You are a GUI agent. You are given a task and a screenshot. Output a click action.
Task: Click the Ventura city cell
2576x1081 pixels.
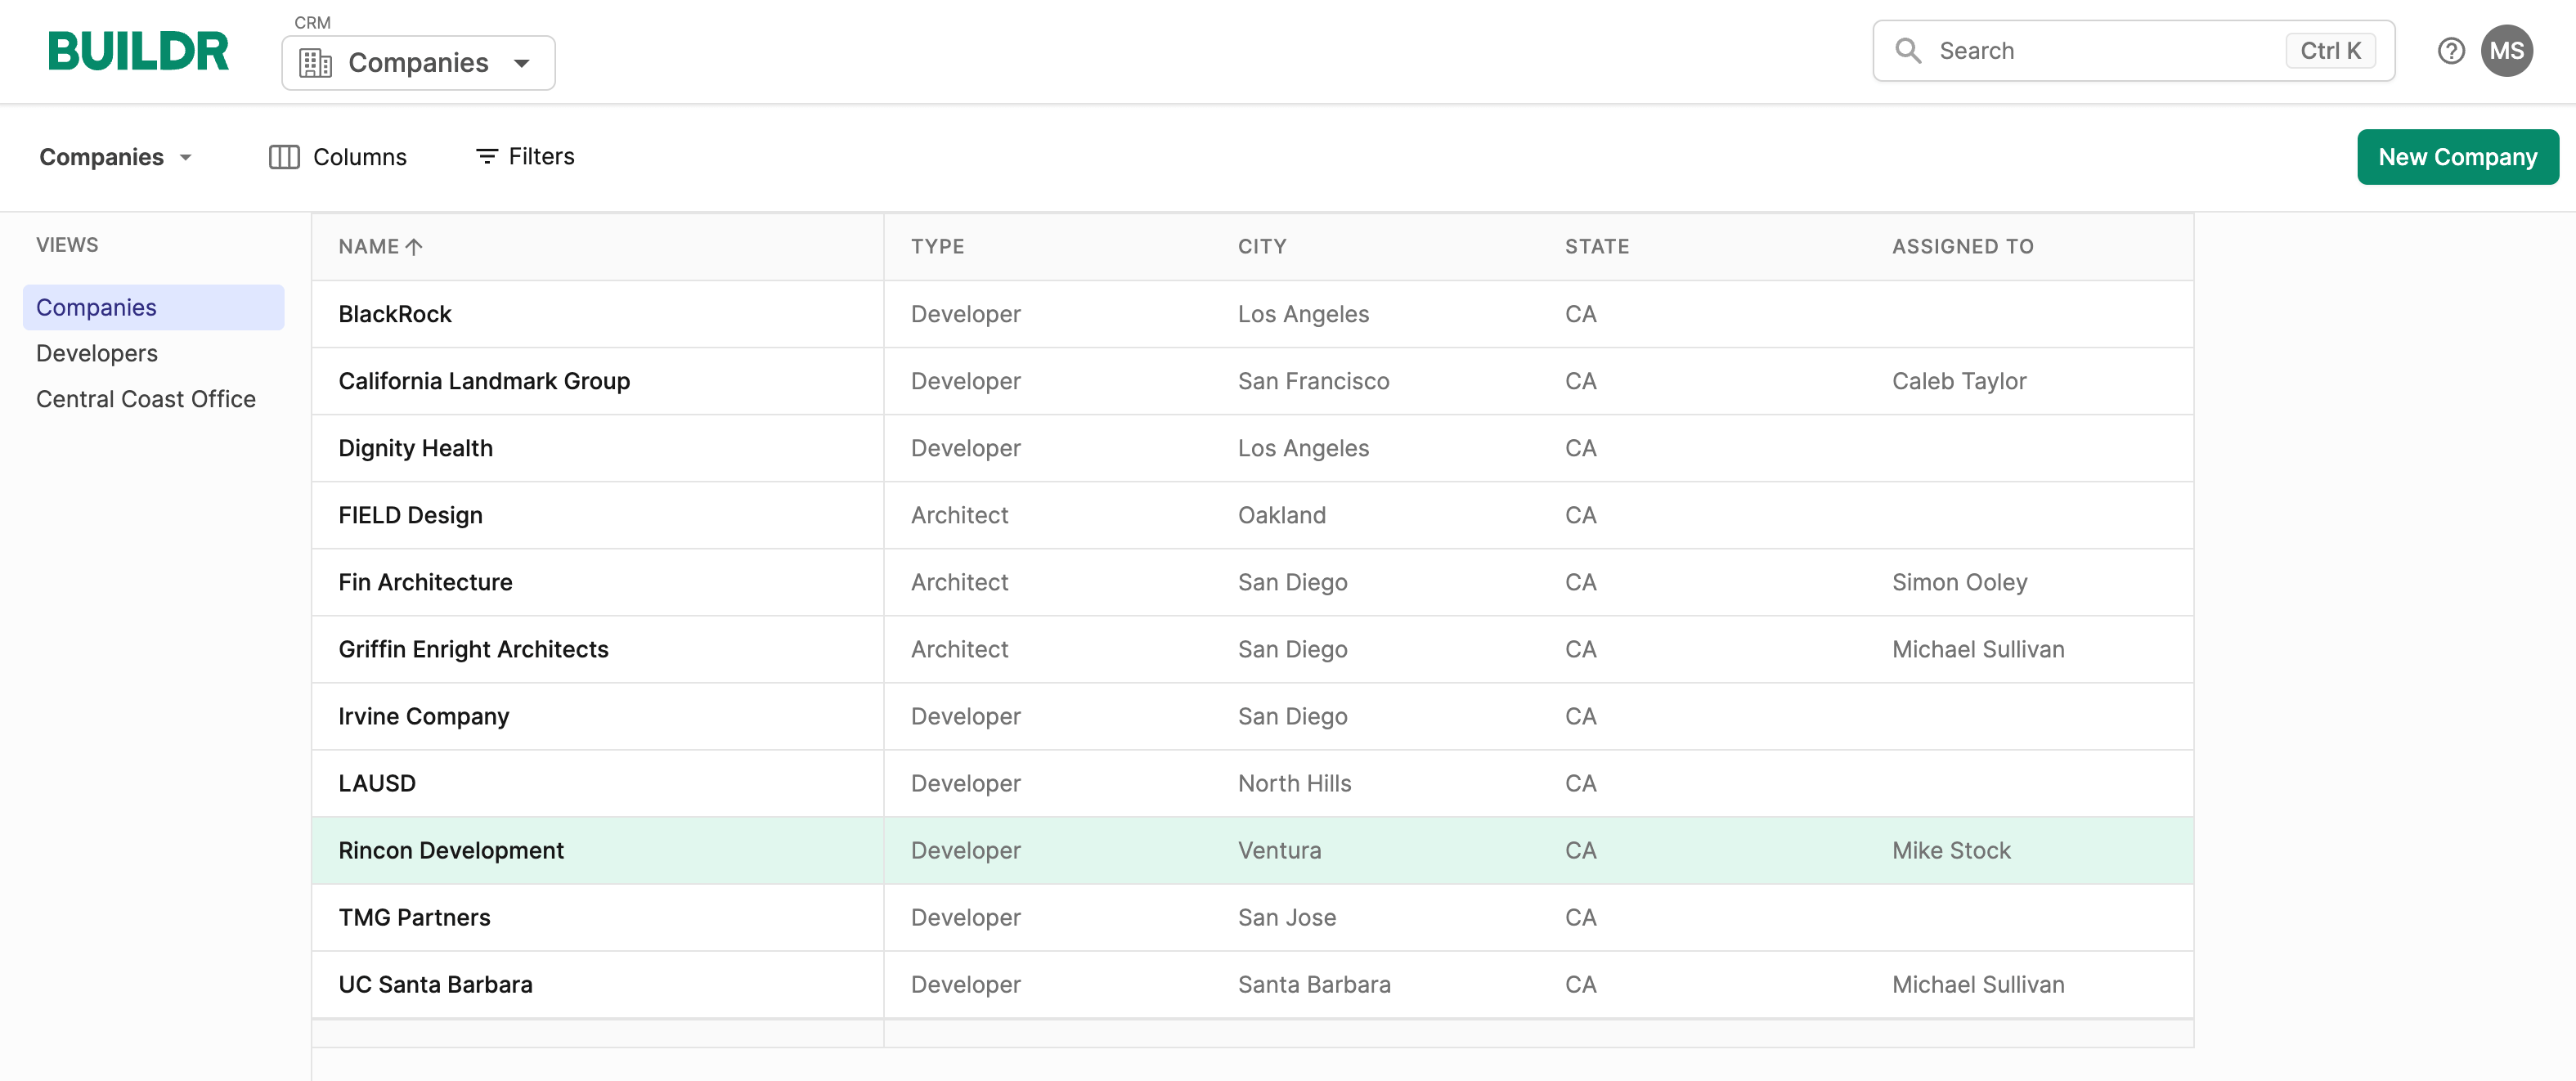pyautogui.click(x=1279, y=850)
